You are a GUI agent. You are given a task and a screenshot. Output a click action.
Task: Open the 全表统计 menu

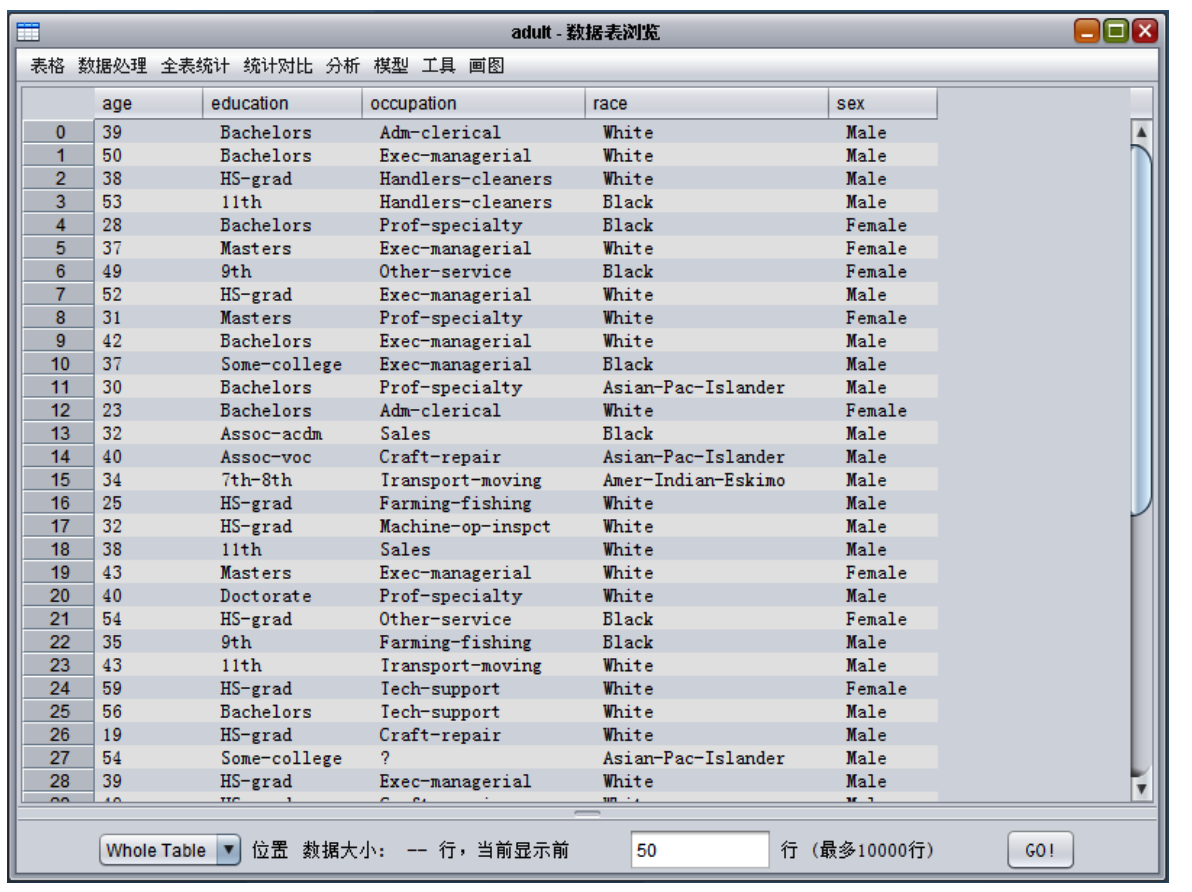click(195, 65)
